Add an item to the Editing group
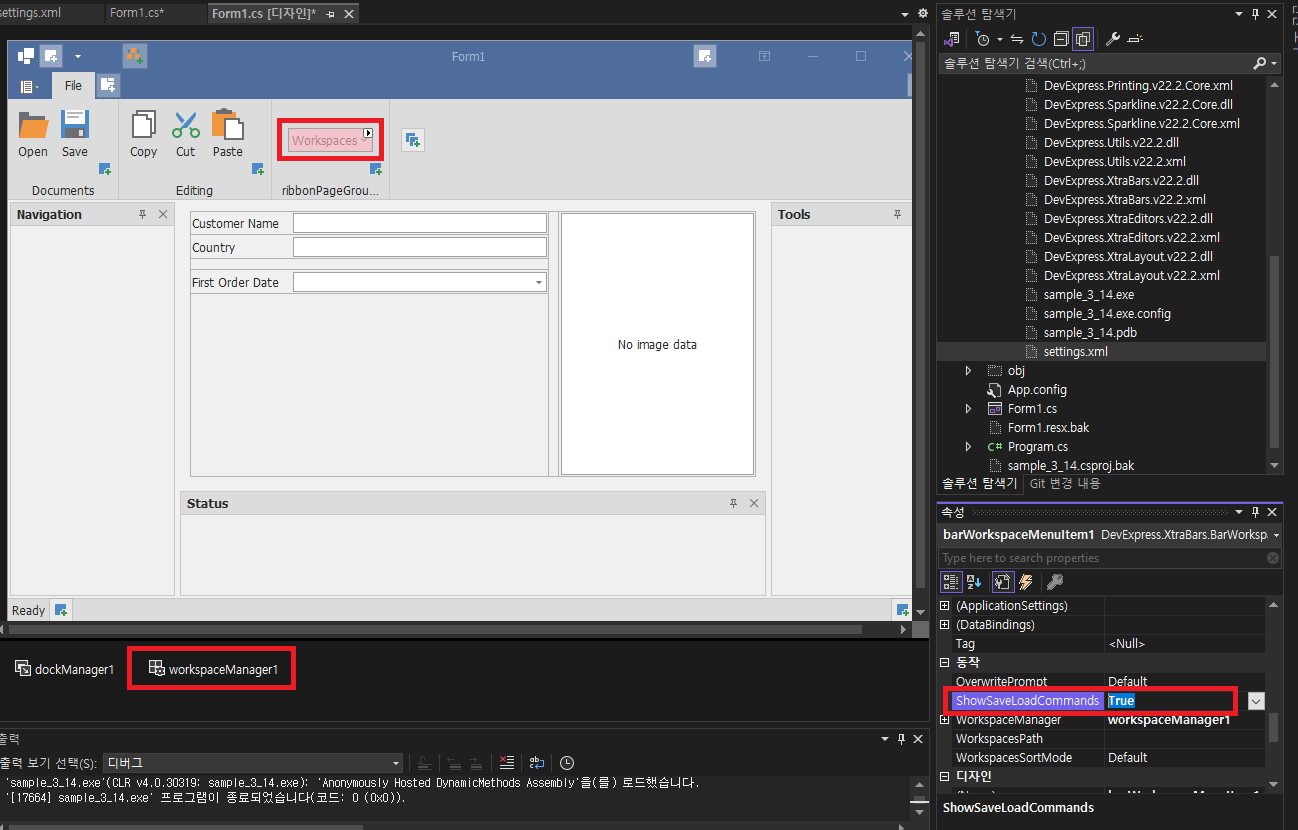The image size is (1298, 830). (257, 170)
